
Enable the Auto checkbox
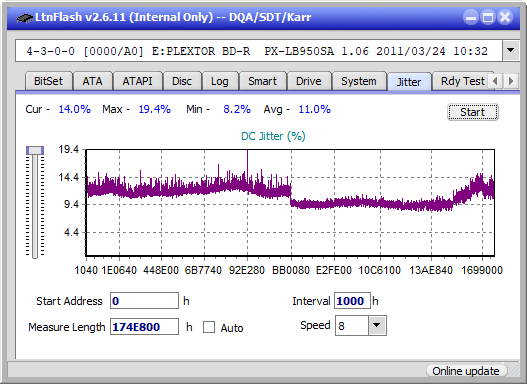[209, 327]
